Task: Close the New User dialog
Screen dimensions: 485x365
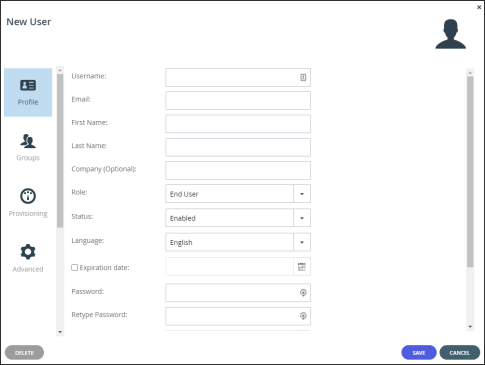Action: (x=479, y=7)
